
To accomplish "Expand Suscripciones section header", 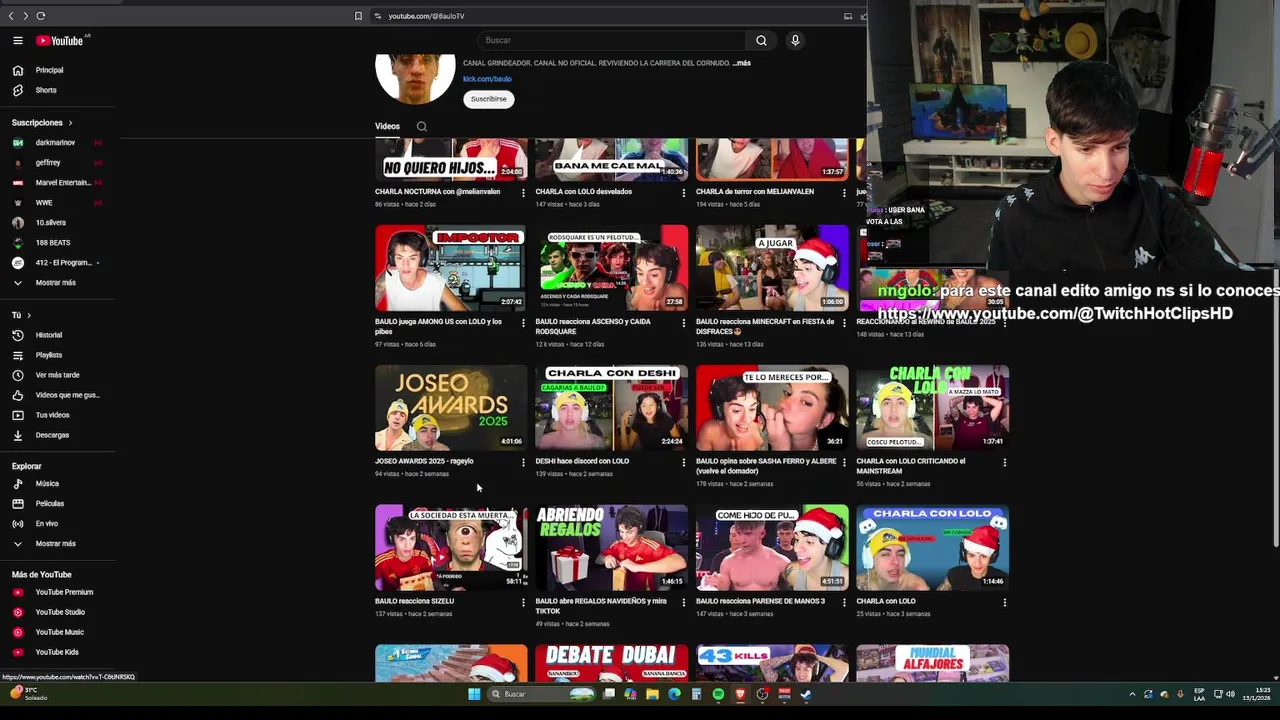I will click(x=42, y=123).
